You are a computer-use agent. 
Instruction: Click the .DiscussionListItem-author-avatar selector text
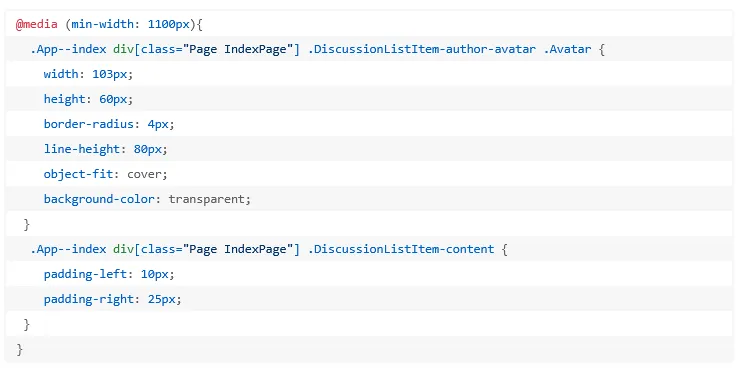coord(422,49)
